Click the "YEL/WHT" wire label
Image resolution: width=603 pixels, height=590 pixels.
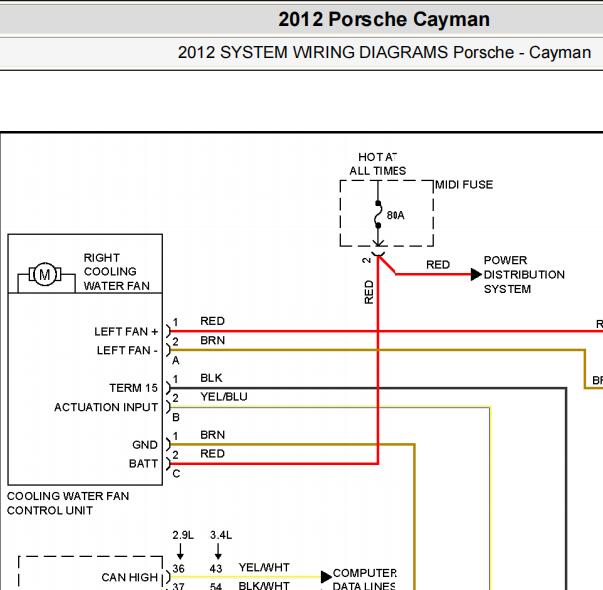[264, 567]
